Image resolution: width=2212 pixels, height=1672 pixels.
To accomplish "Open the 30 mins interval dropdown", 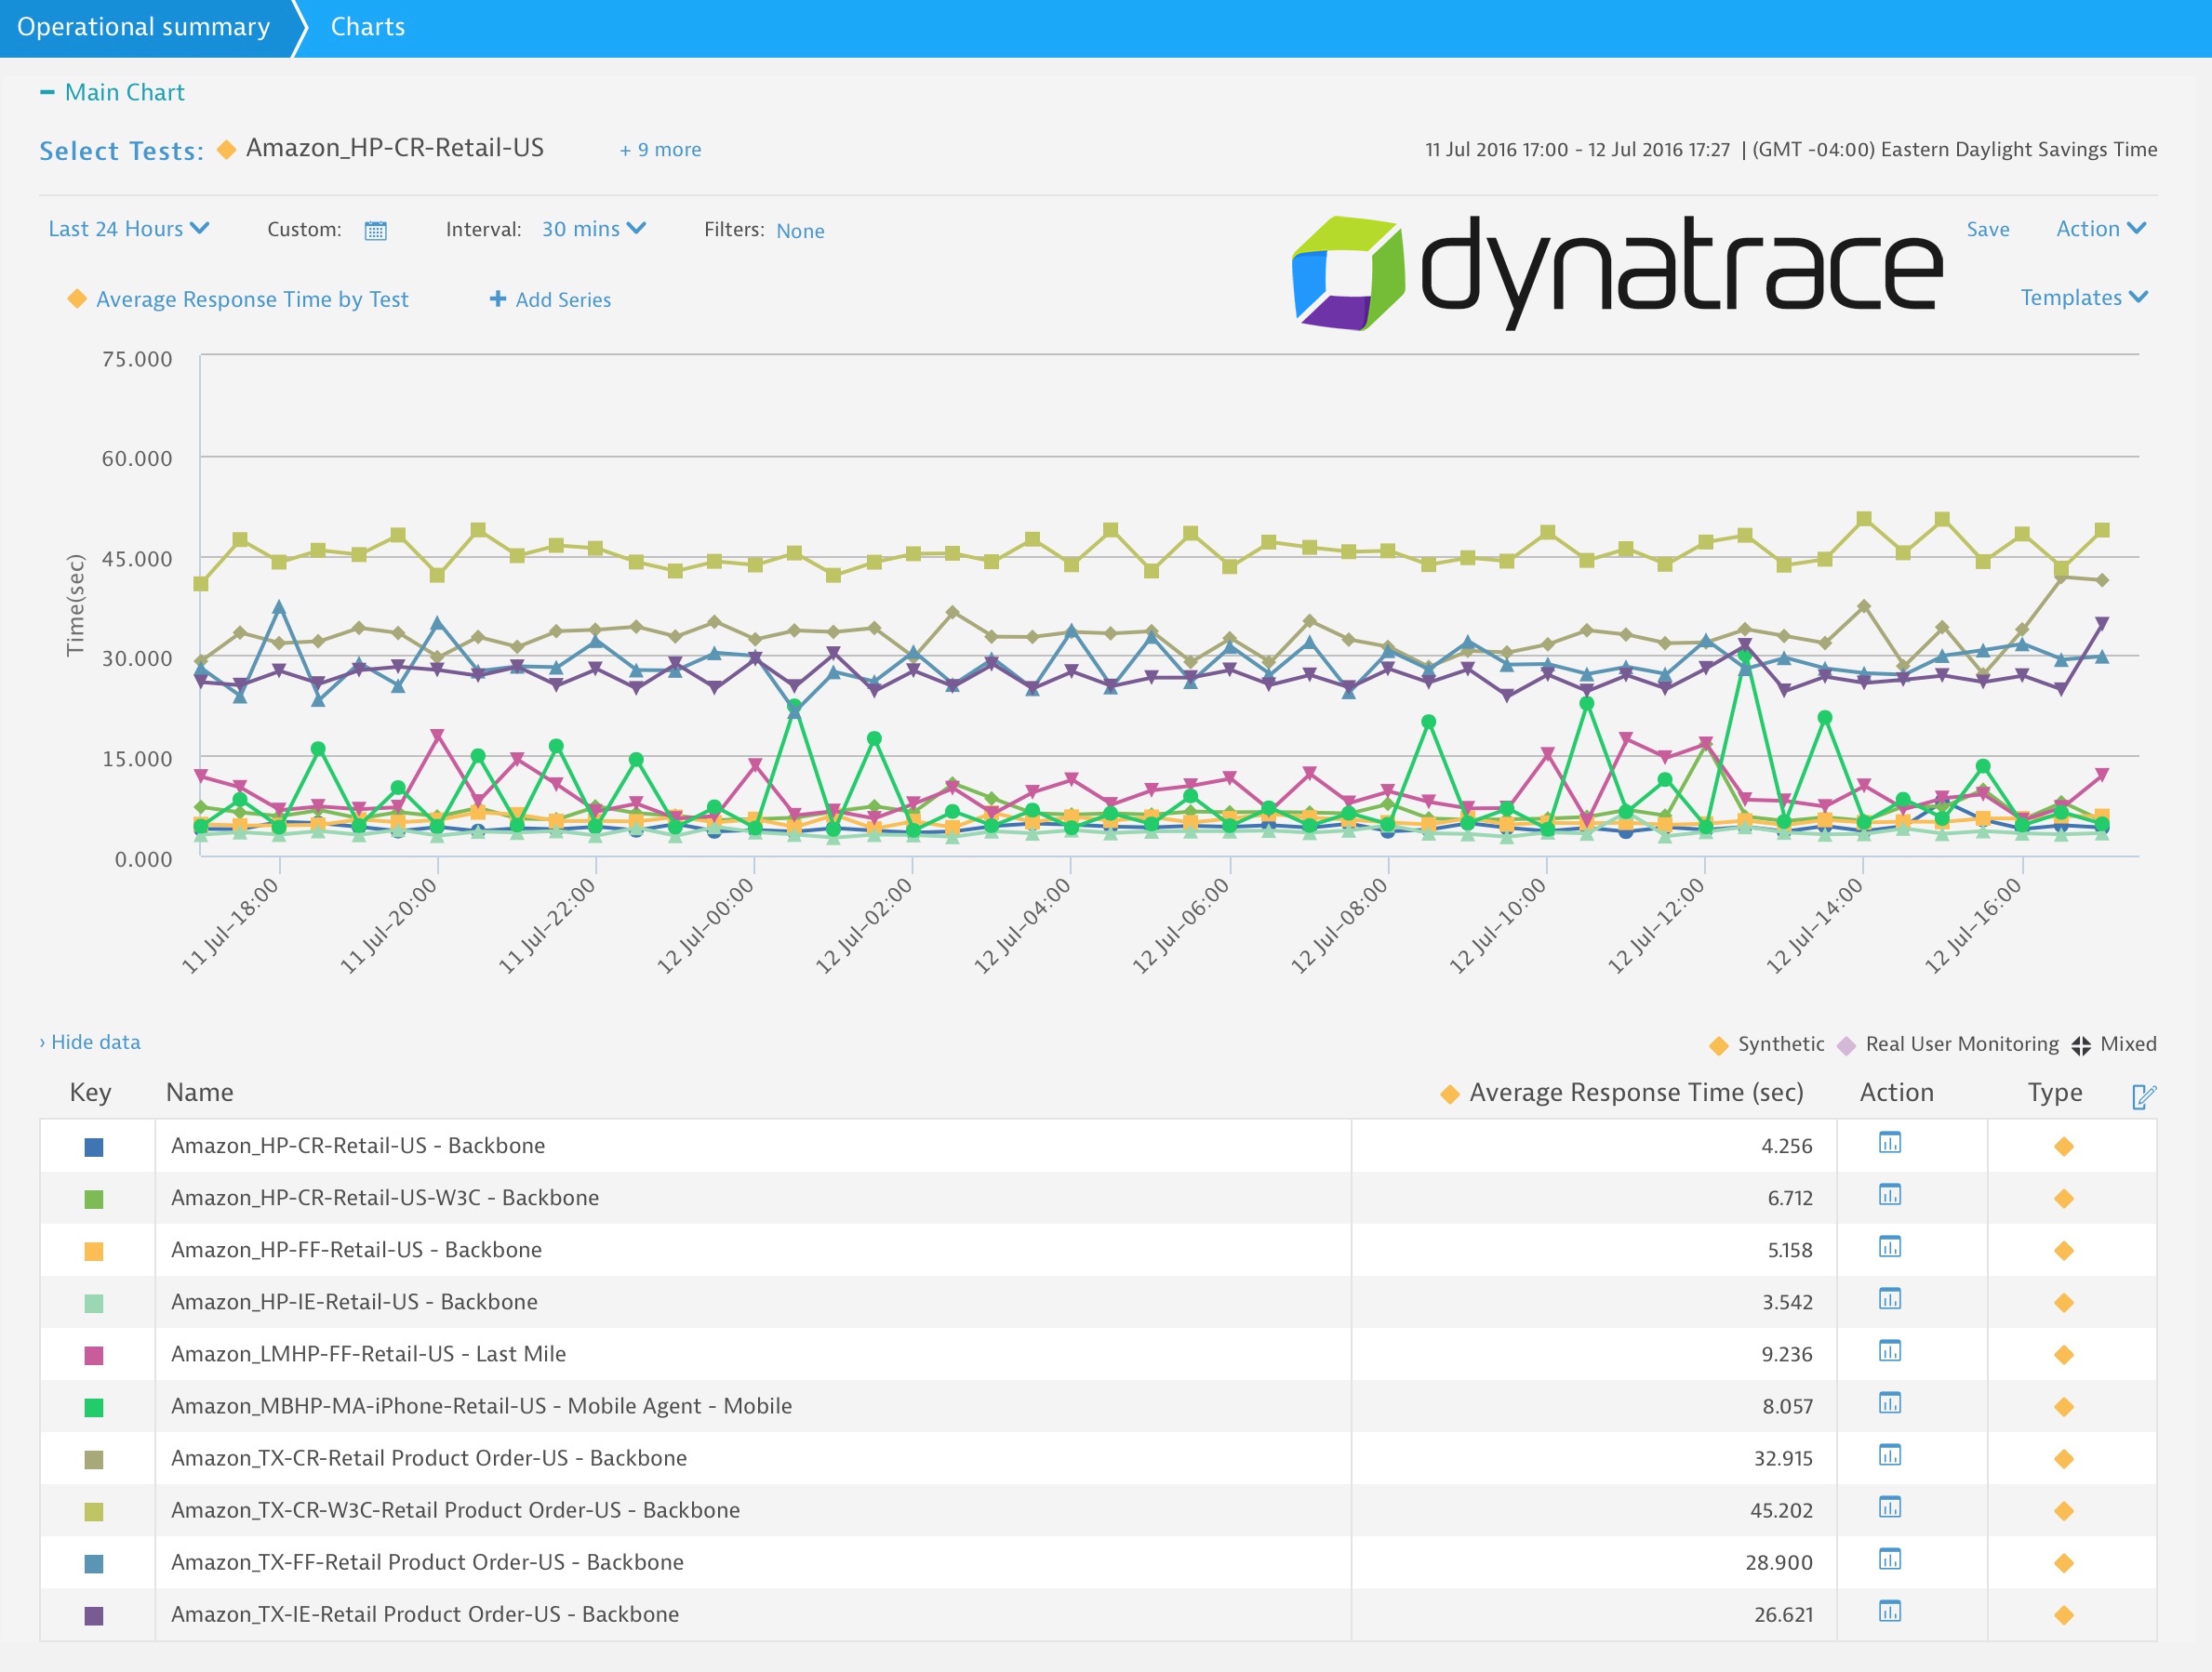I will pyautogui.click(x=594, y=229).
